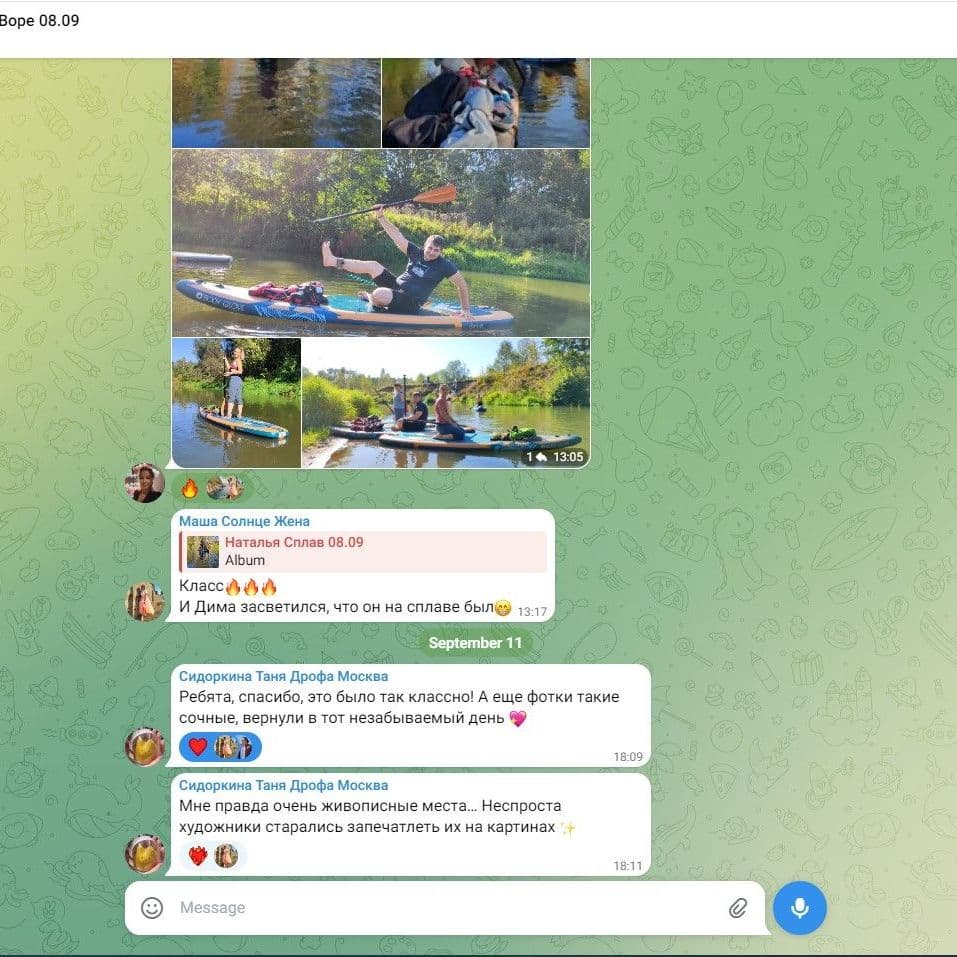957x957 pixels.
Task: Click the avatar beside the 18:11 message
Action: coord(145,853)
